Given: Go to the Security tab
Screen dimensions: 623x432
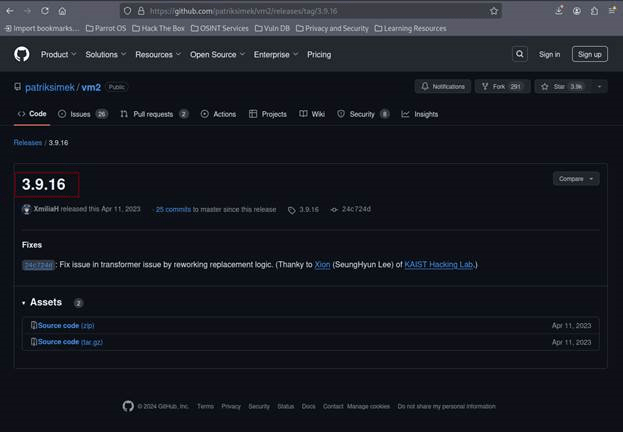Looking at the screenshot, I should 362,114.
